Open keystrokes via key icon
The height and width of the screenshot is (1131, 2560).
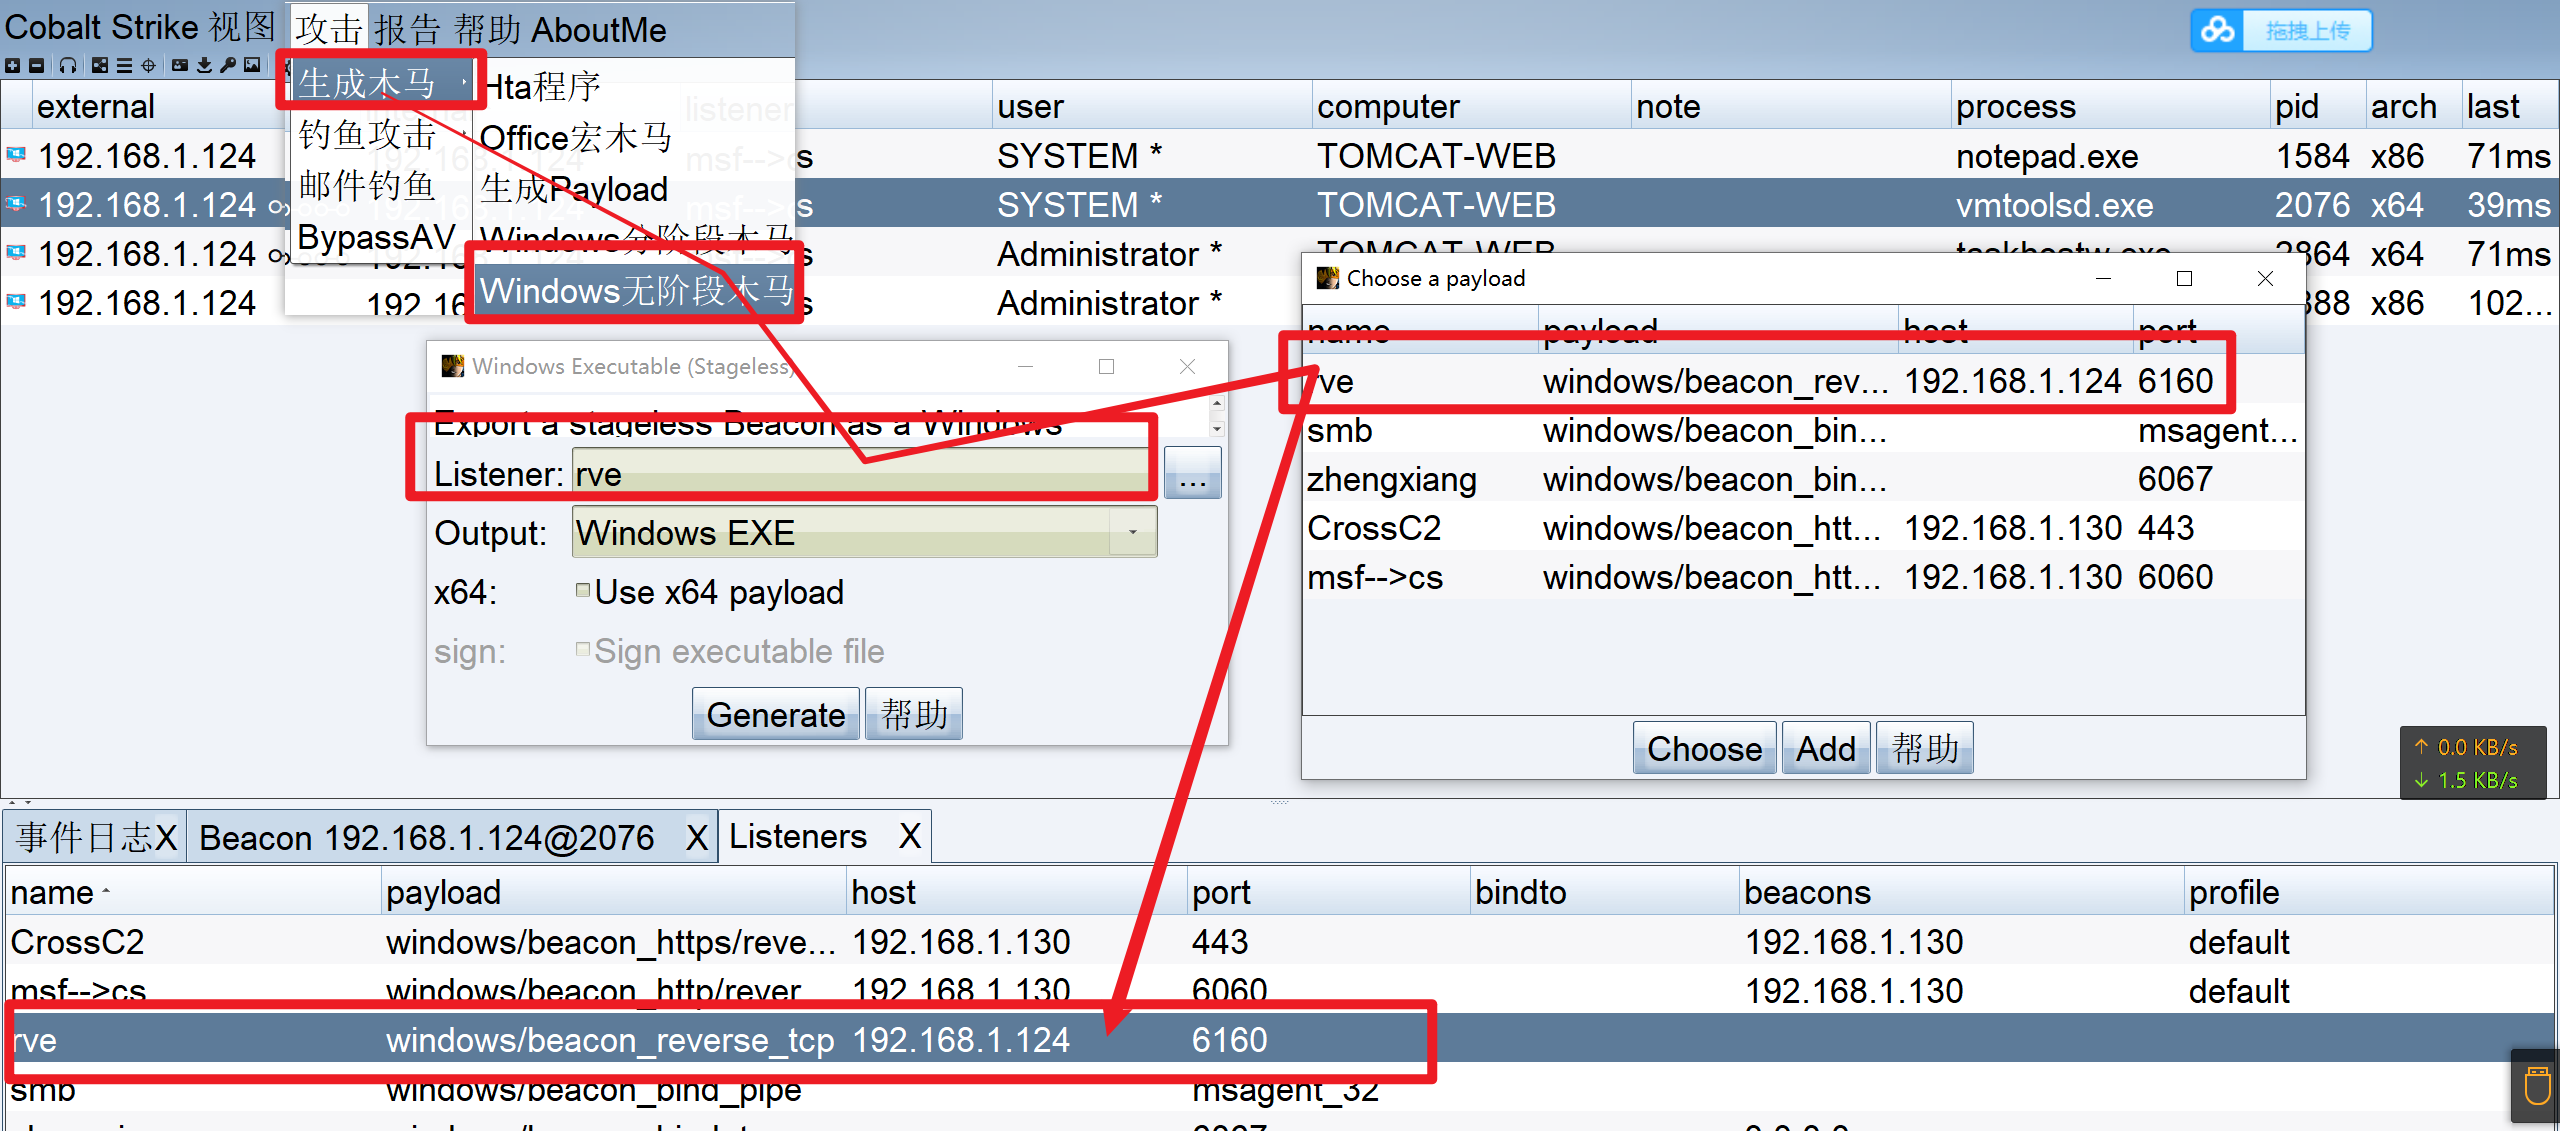point(228,66)
